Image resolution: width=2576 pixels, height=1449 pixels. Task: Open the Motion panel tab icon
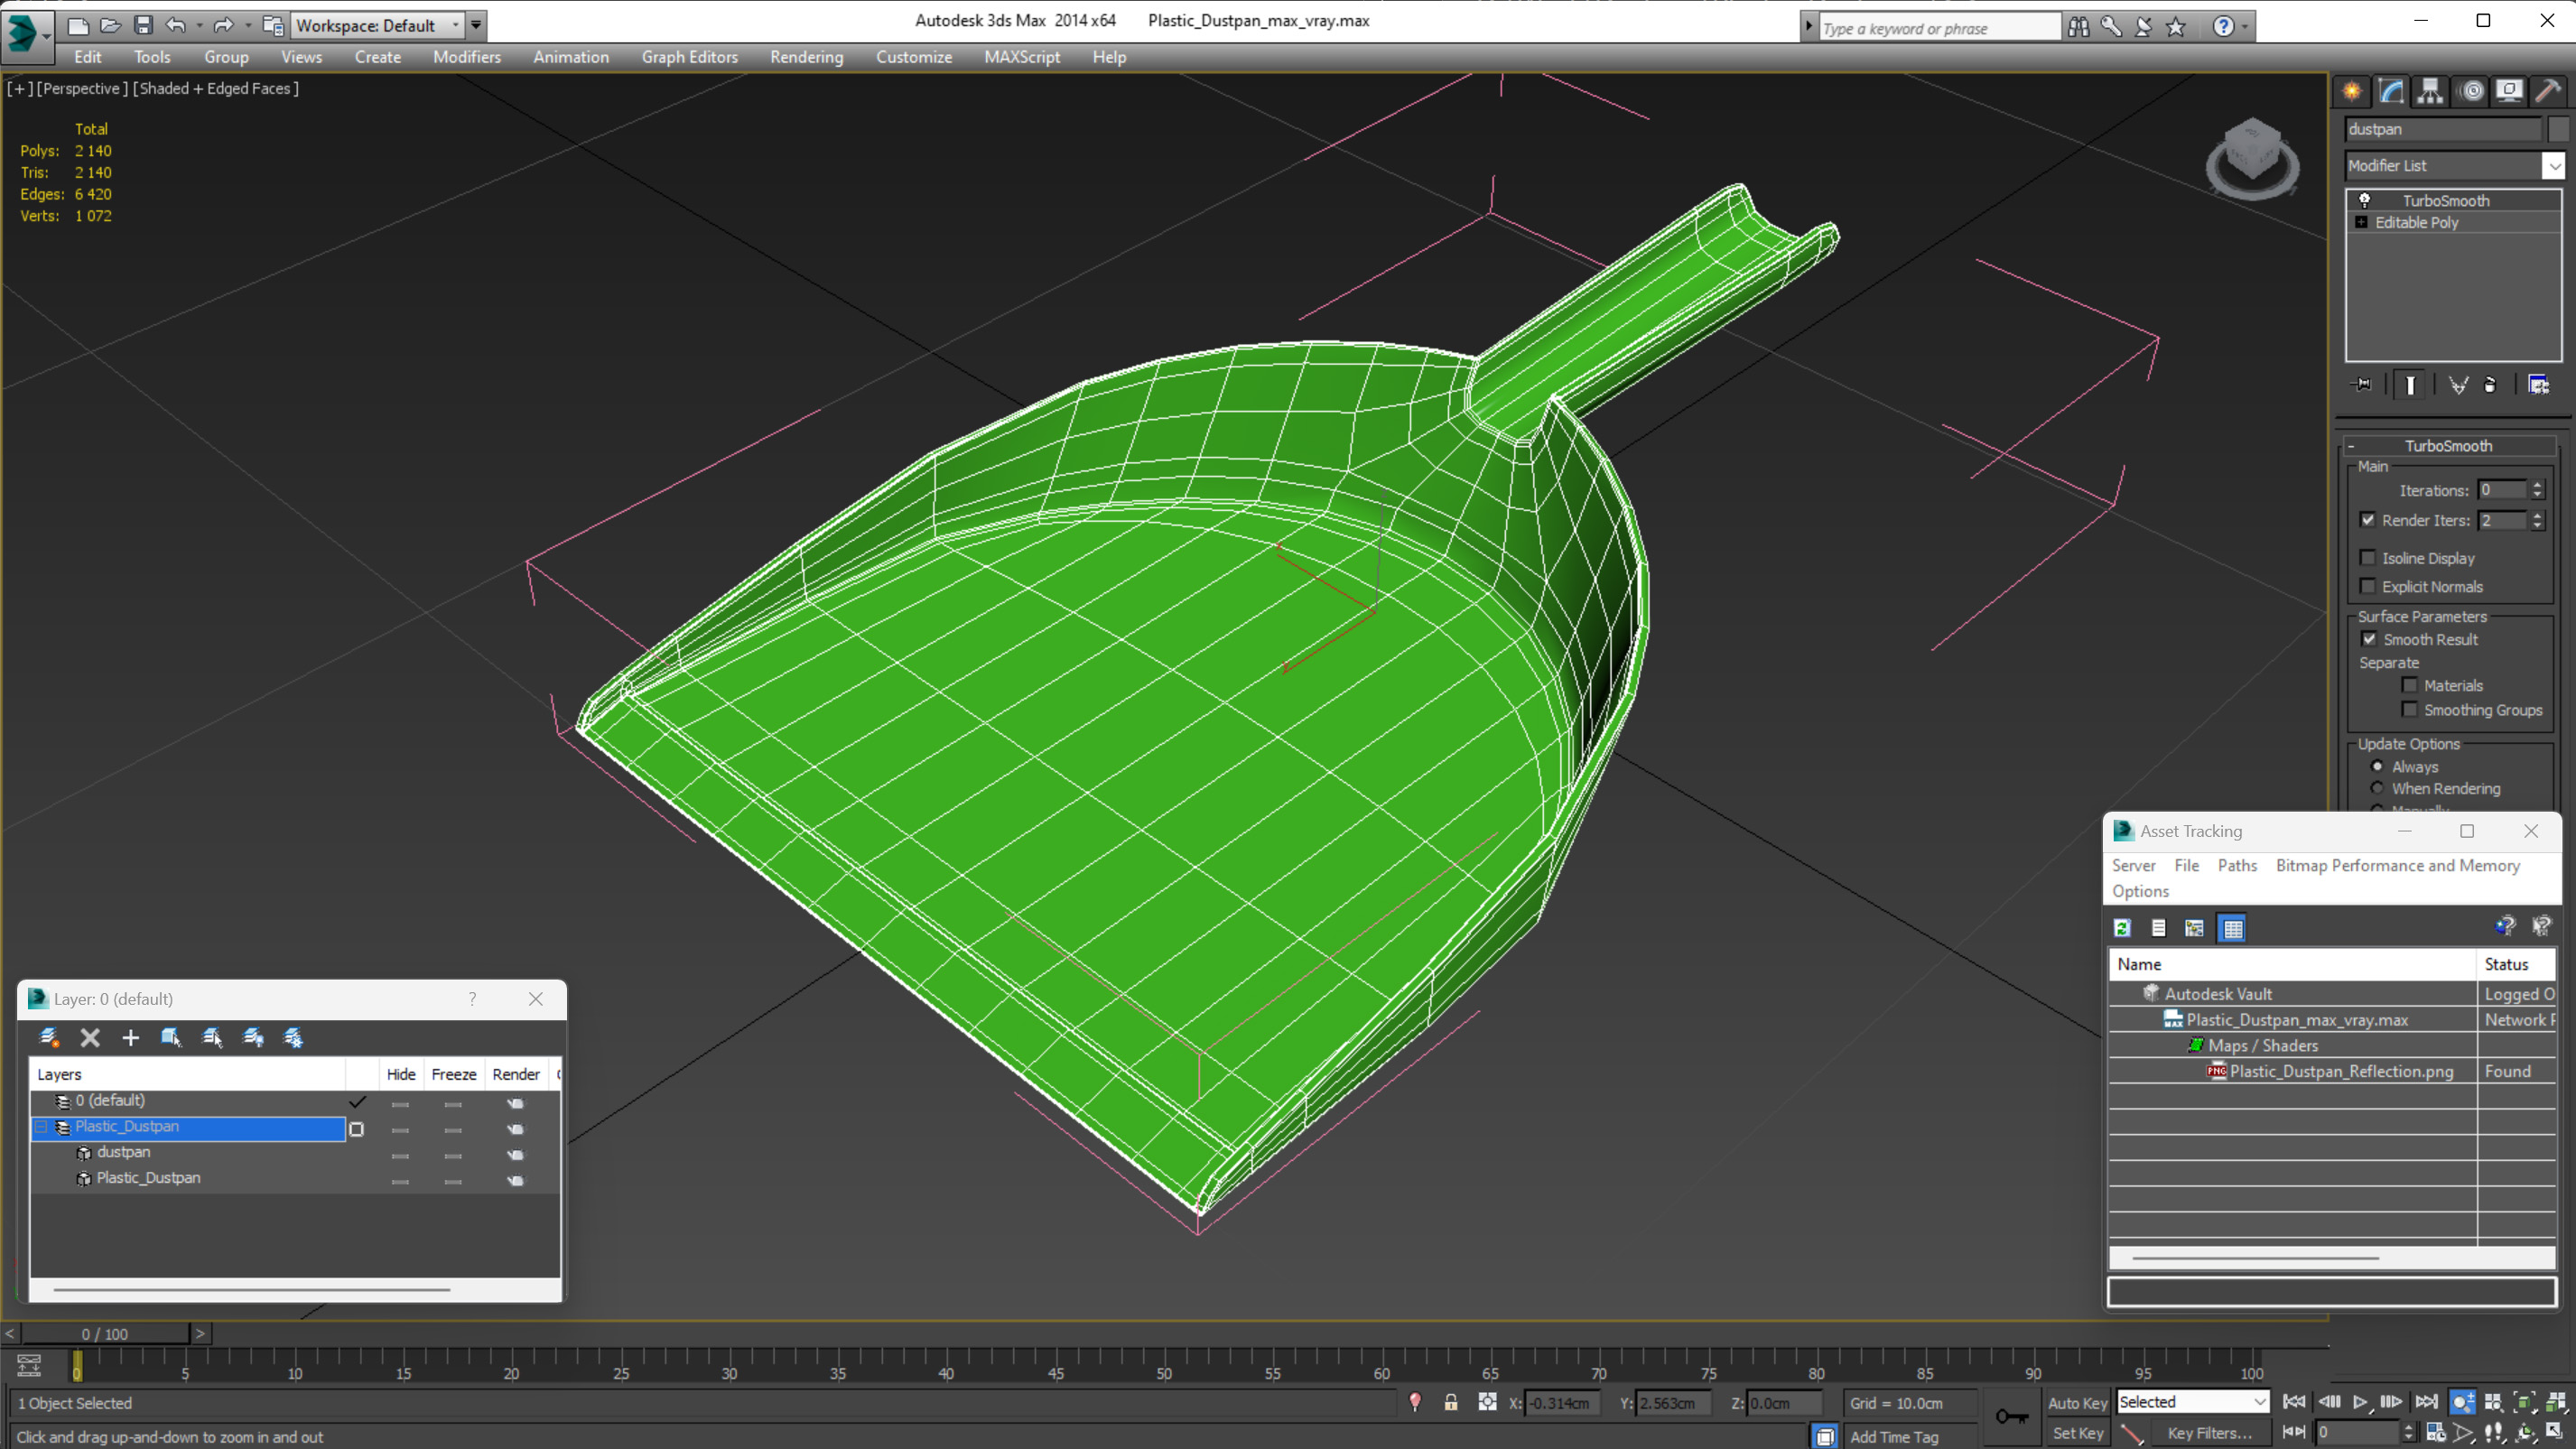(x=2471, y=91)
